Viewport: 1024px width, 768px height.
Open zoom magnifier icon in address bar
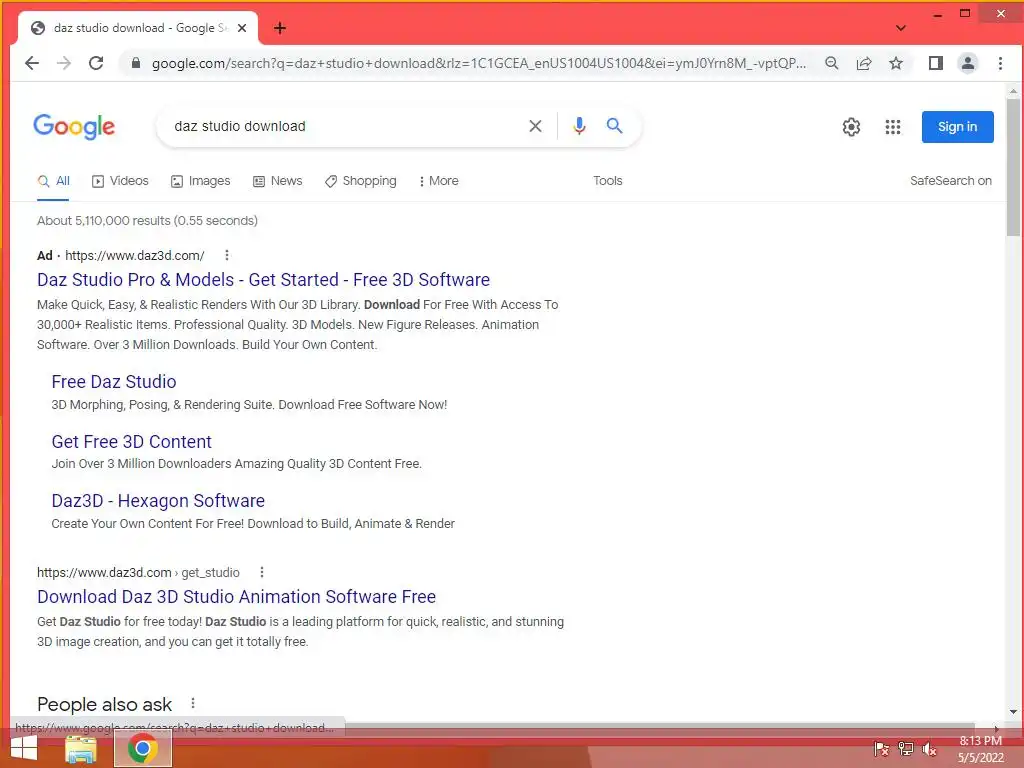click(x=831, y=63)
